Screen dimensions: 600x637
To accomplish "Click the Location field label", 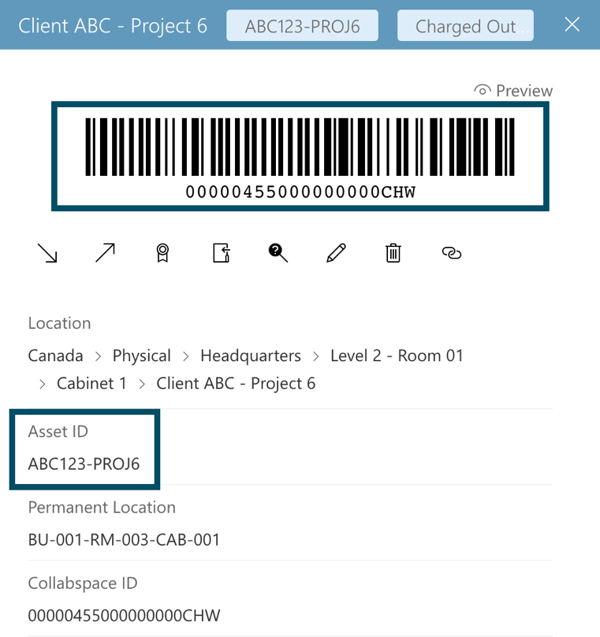I will coord(59,323).
